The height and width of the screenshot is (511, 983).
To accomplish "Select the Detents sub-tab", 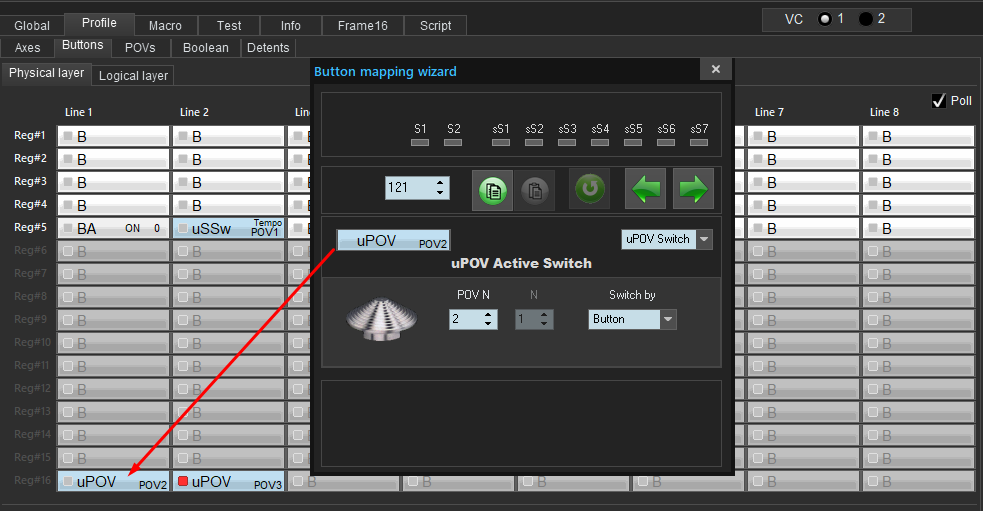I will pos(268,48).
